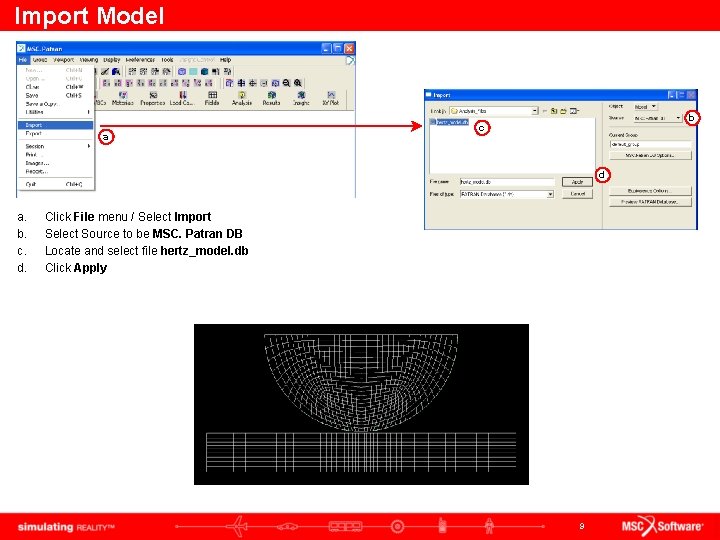The height and width of the screenshot is (540, 720).
Task: Open the Group menu
Action: (x=39, y=60)
